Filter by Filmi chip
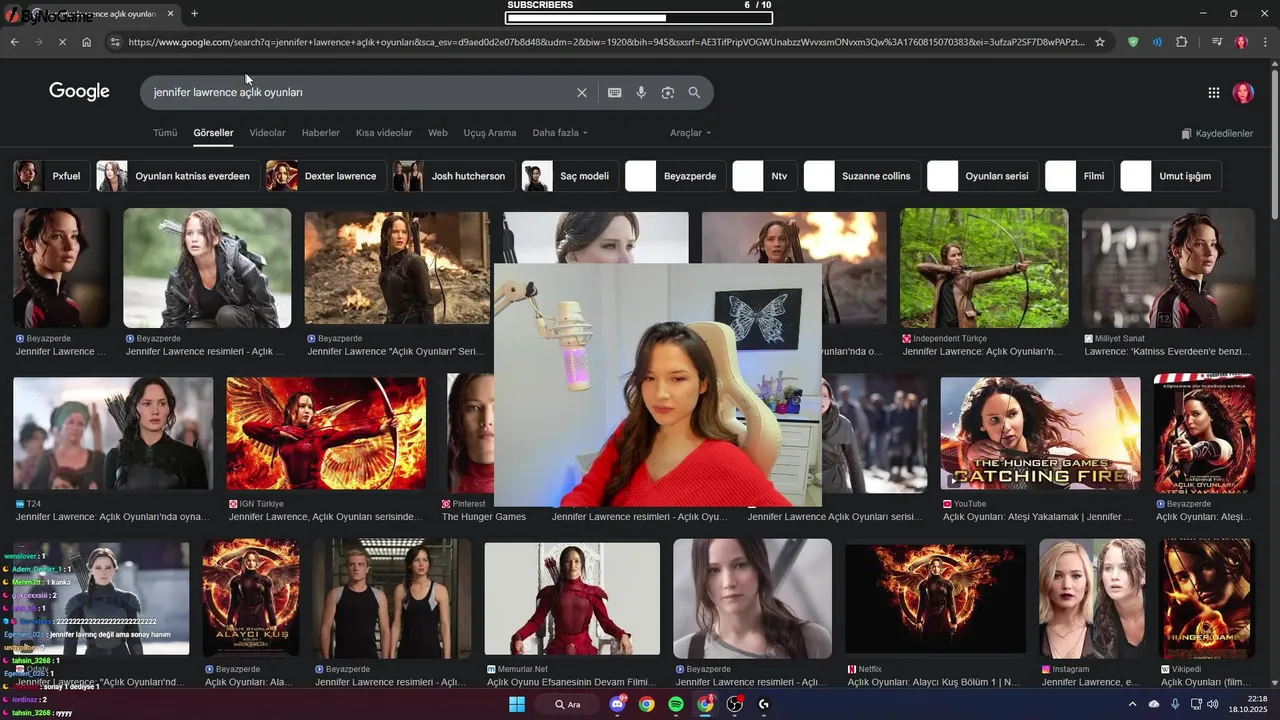 click(x=1080, y=176)
